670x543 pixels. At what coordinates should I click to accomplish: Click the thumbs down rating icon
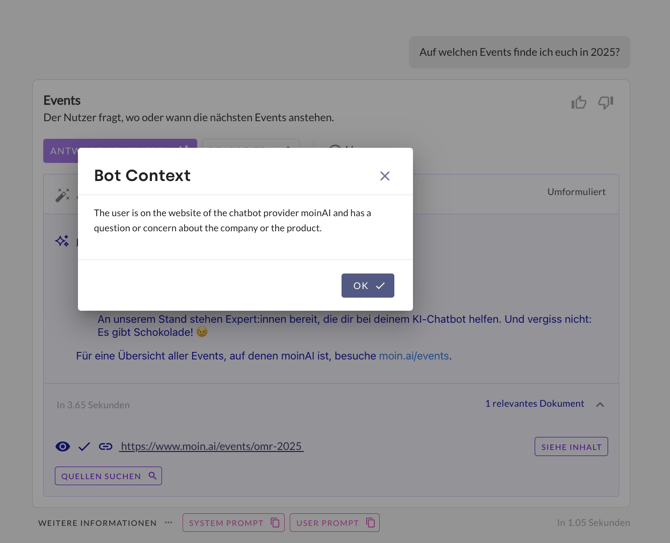coord(606,102)
